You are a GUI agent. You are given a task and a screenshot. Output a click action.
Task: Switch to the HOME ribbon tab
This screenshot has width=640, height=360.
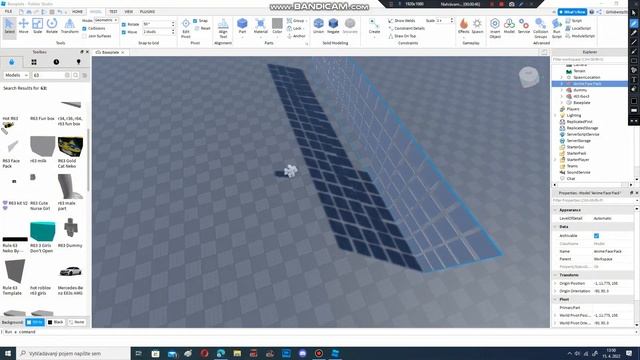[x=77, y=11]
